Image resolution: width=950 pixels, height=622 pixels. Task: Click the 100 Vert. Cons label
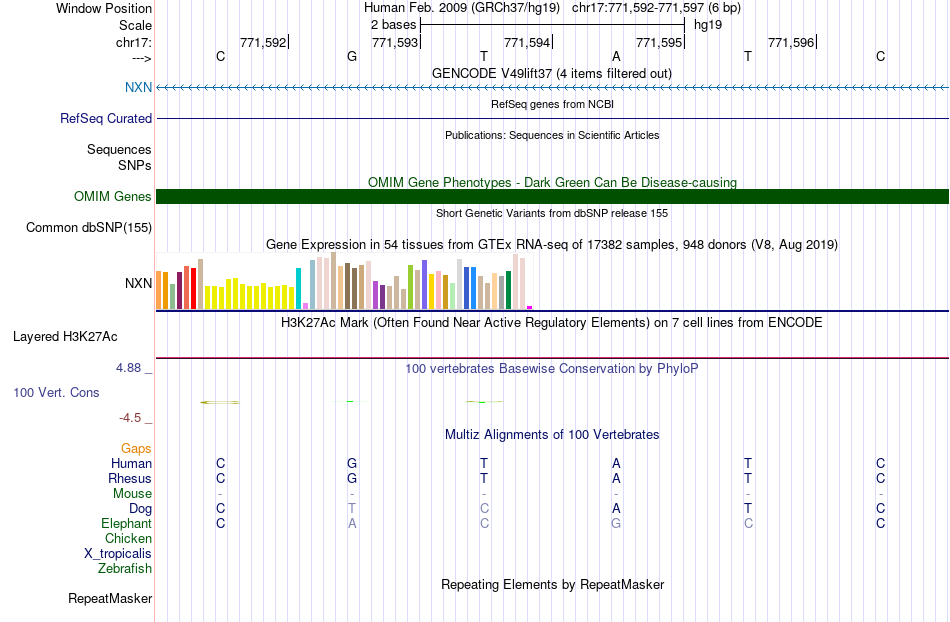click(x=56, y=392)
